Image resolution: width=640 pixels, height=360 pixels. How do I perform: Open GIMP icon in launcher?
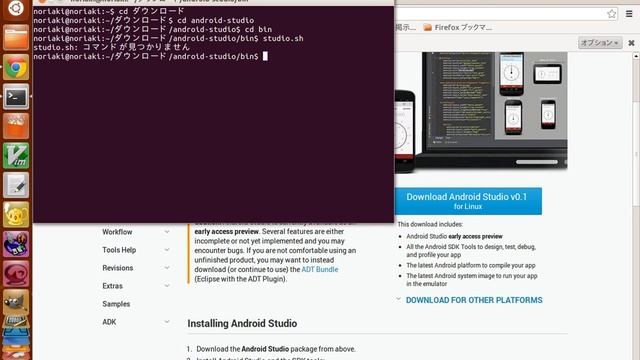(x=16, y=302)
